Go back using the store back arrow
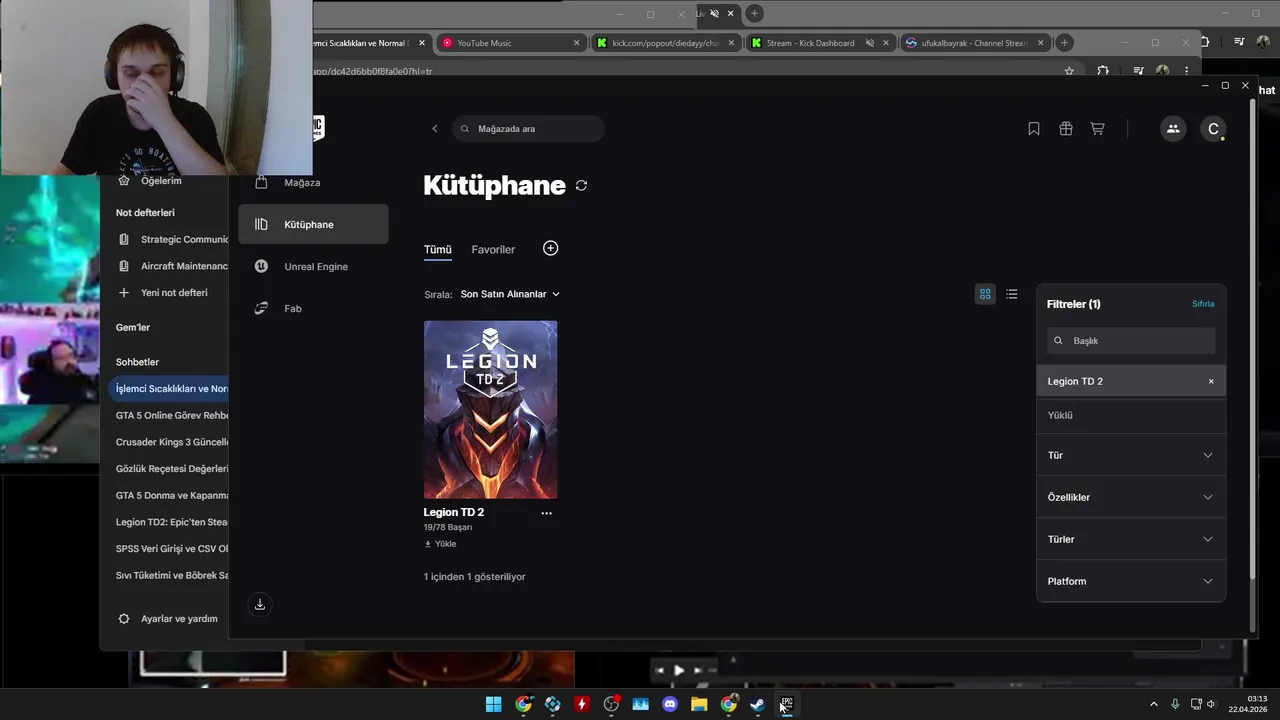This screenshot has height=720, width=1280. point(435,129)
